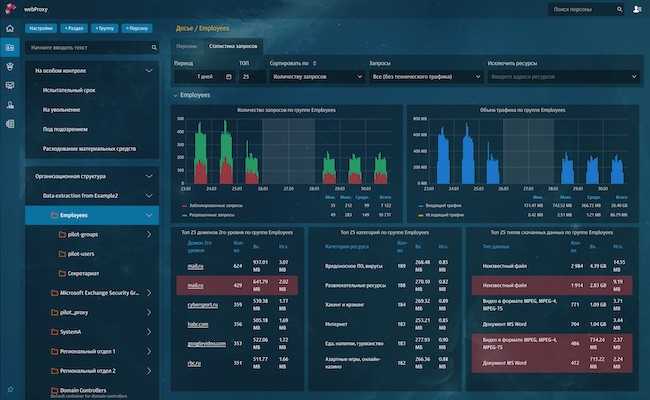Click the magnifier in person search field
650x400 pixels.
pyautogui.click(x=619, y=10)
